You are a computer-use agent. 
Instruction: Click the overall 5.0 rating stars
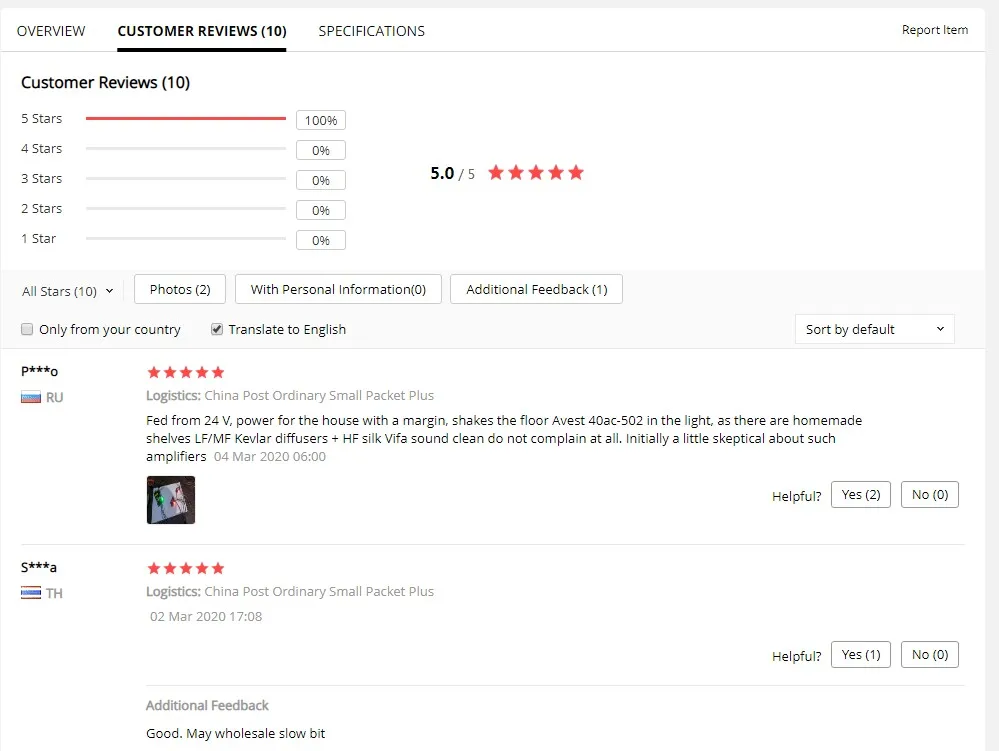pos(536,173)
